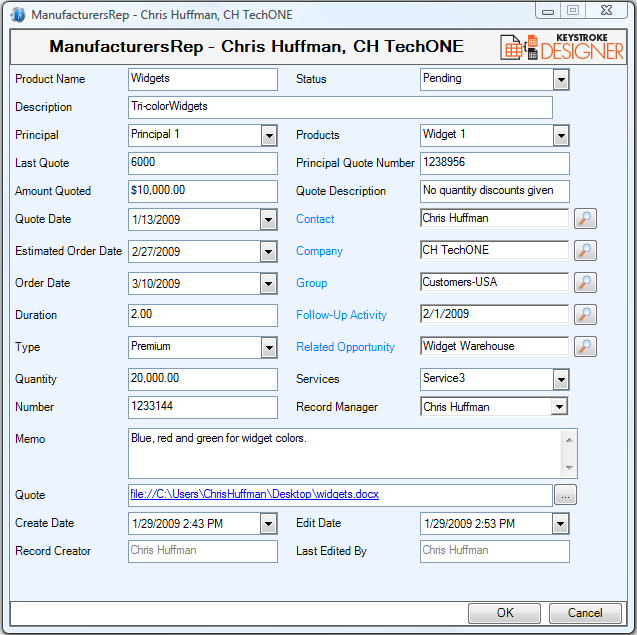
Task: Click the Follow-Up Activity lookup magnifier icon
Action: [x=585, y=314]
